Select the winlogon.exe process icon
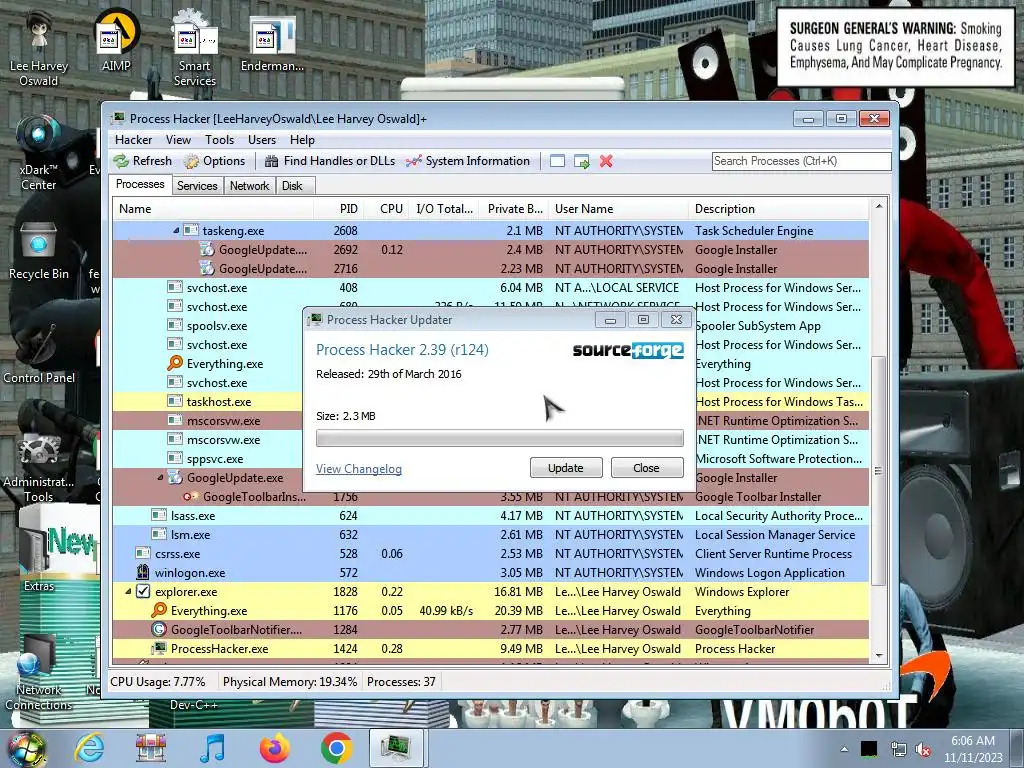 click(143, 573)
